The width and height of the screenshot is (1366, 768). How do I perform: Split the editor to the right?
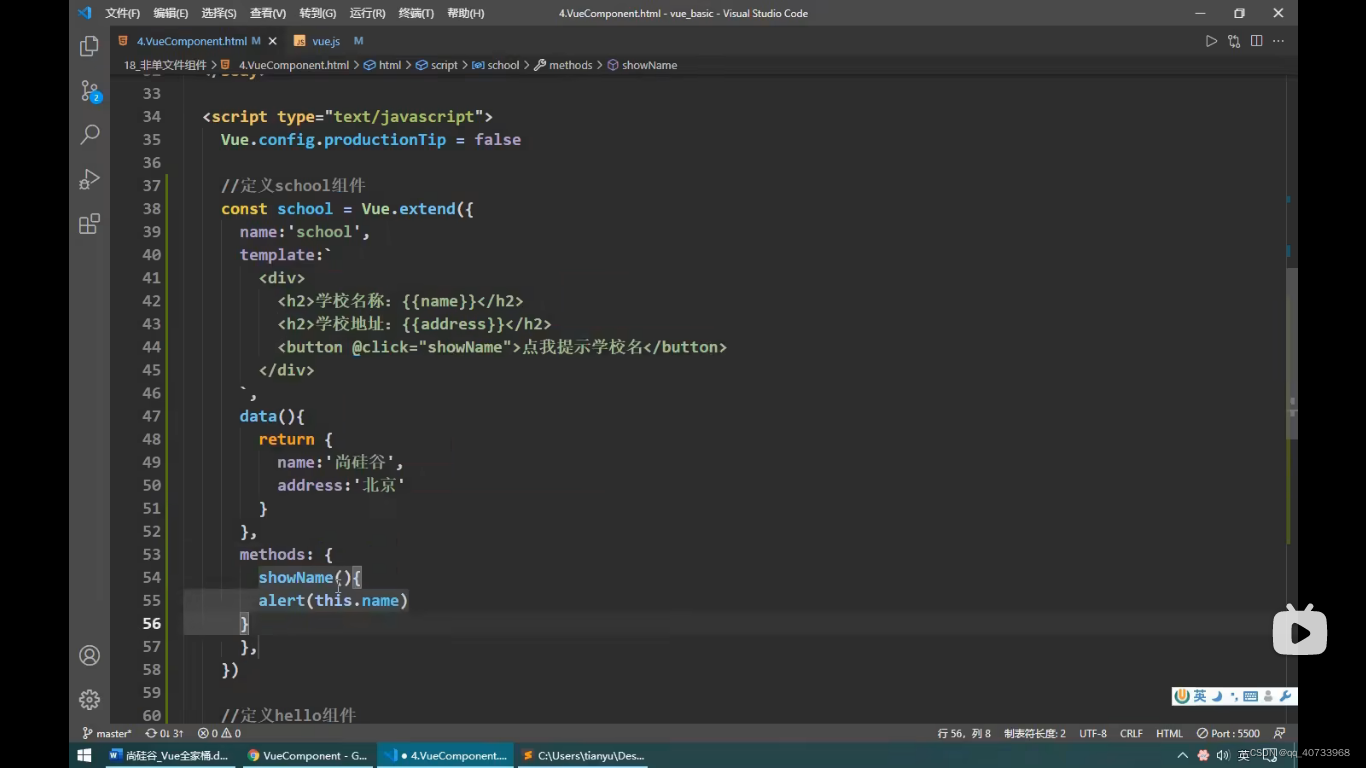[x=1256, y=41]
